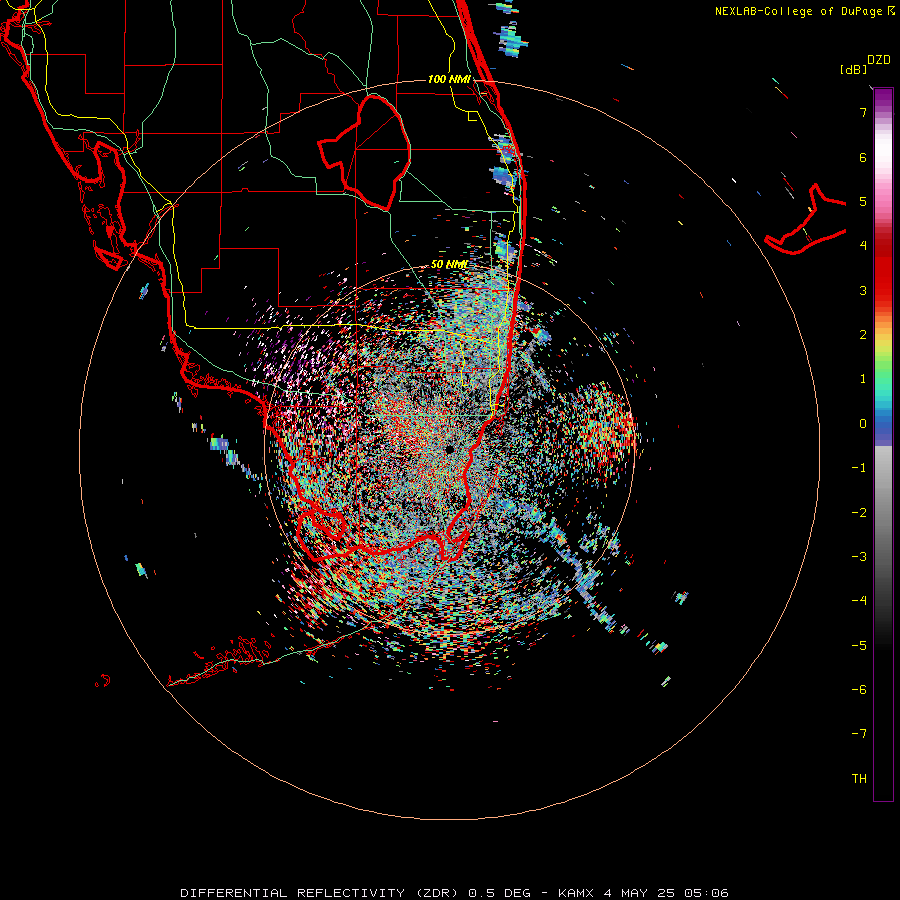Image resolution: width=900 pixels, height=900 pixels.
Task: Click the [dB] unit label
Action: click(x=854, y=69)
